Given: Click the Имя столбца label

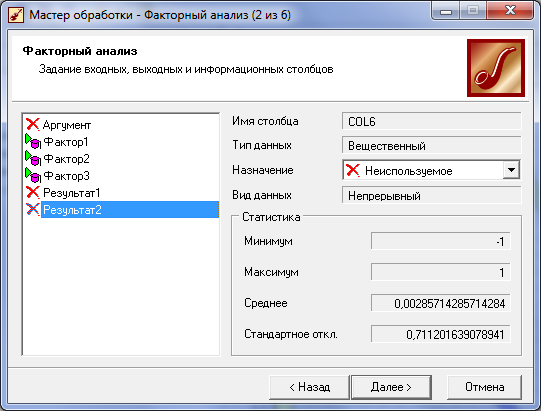Looking at the screenshot, I should click(265, 121).
